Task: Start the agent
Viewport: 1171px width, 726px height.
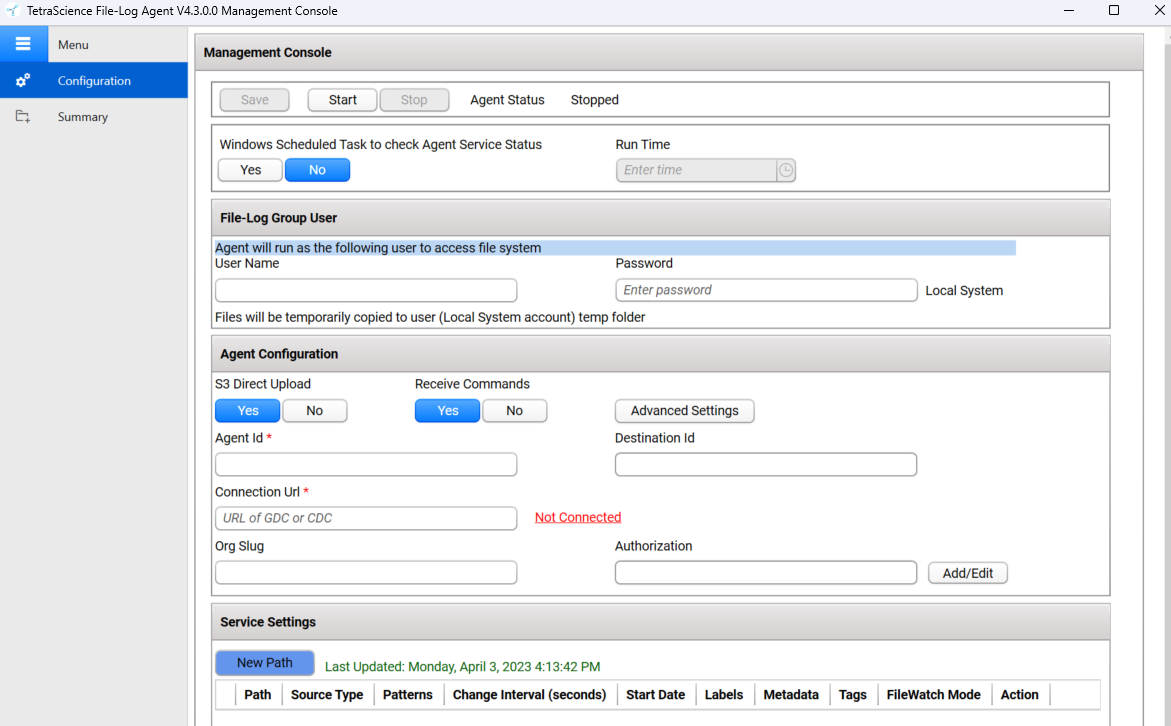Action: (341, 99)
